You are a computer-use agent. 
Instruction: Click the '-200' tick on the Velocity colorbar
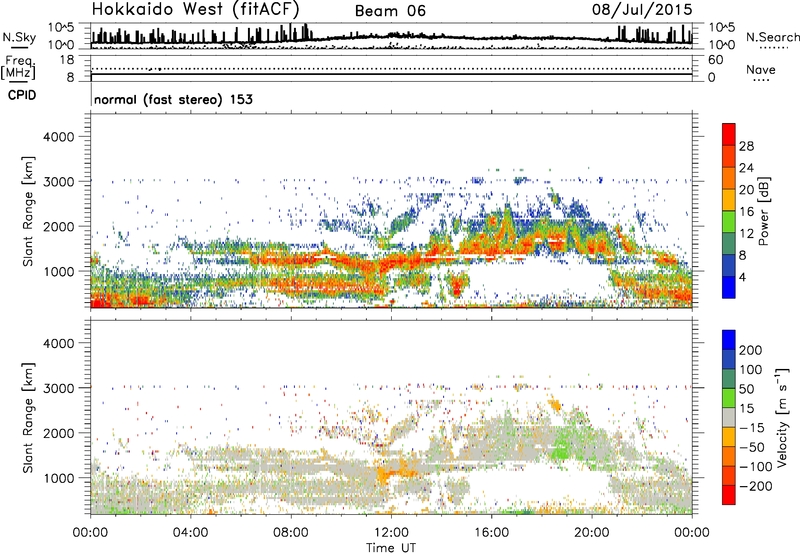(755, 486)
